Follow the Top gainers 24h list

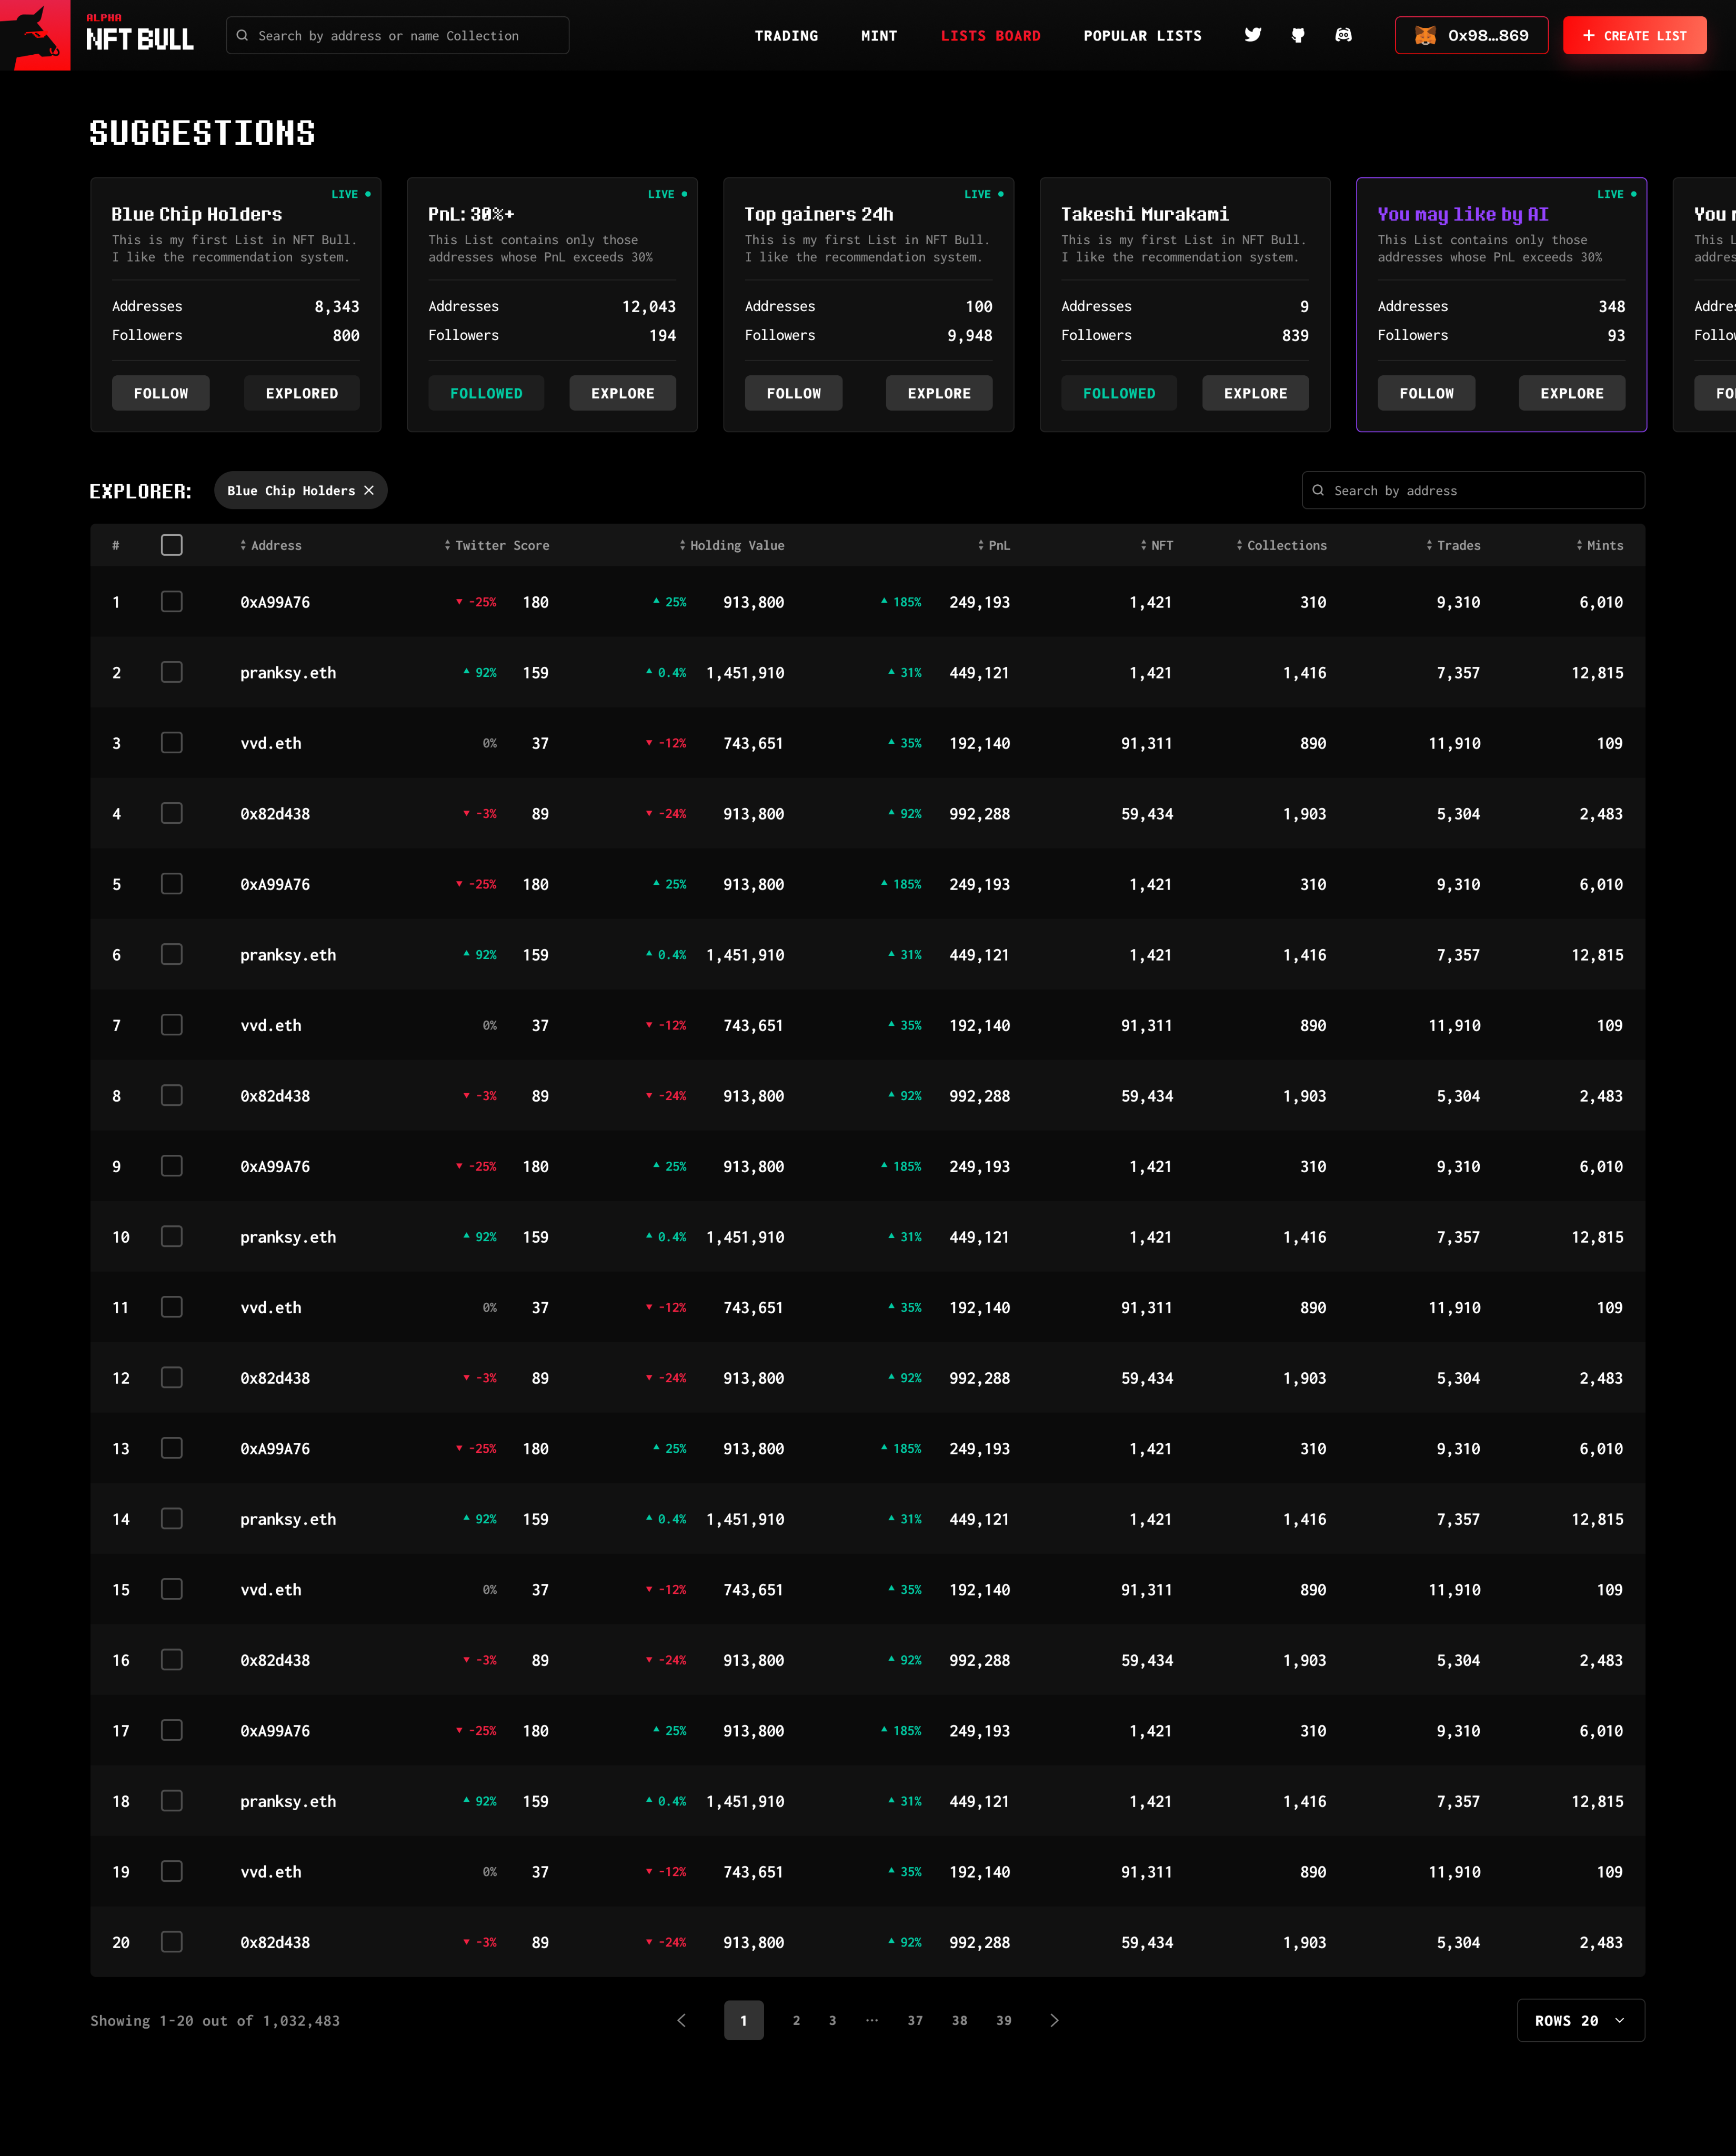793,393
